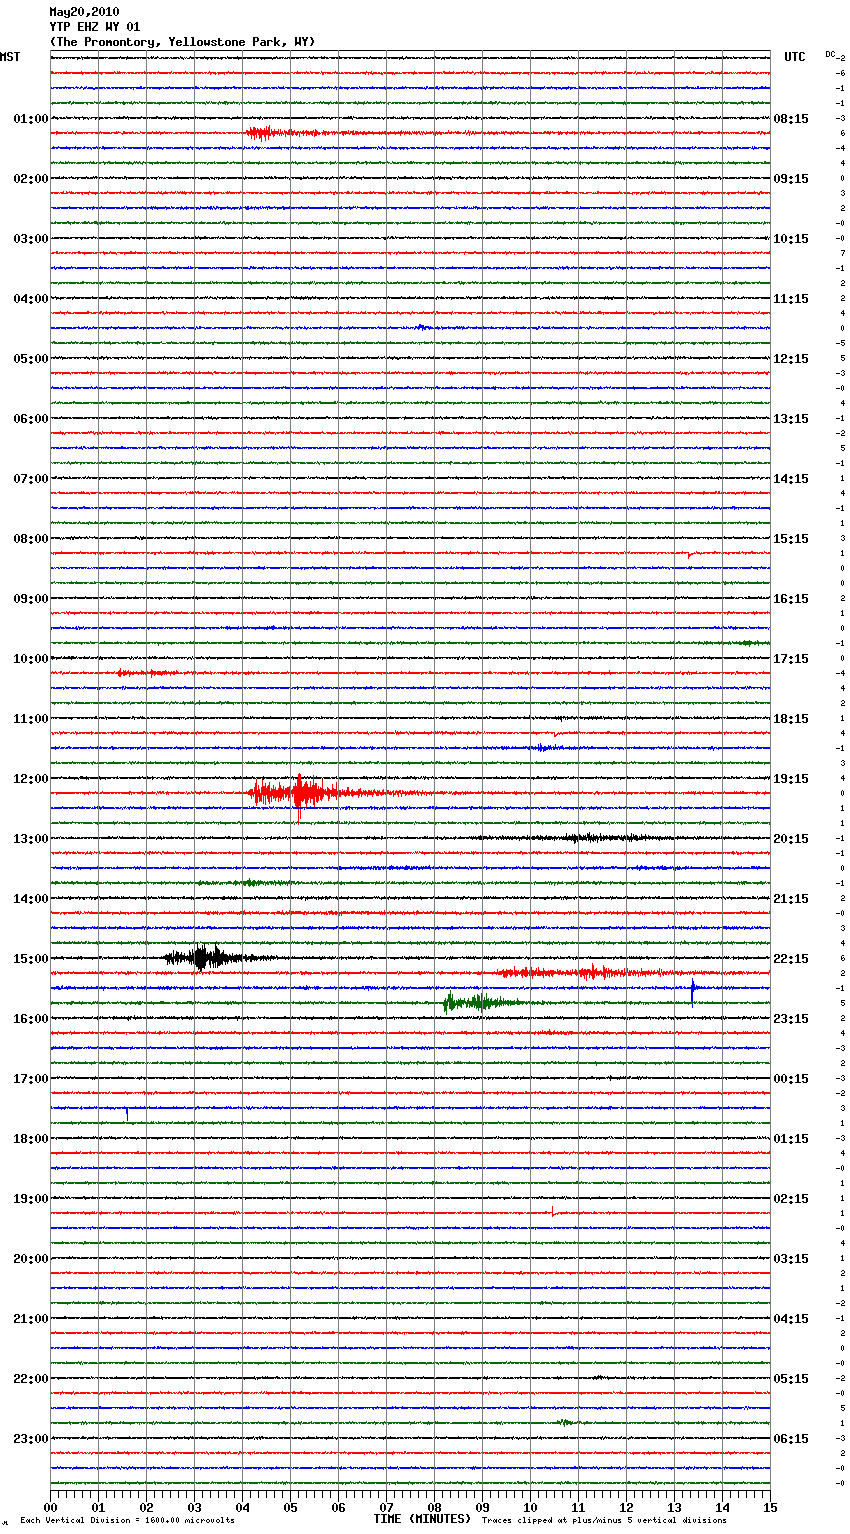The image size is (850, 1534).
Task: Select the 12:00 MST hour label
Action: [x=31, y=779]
